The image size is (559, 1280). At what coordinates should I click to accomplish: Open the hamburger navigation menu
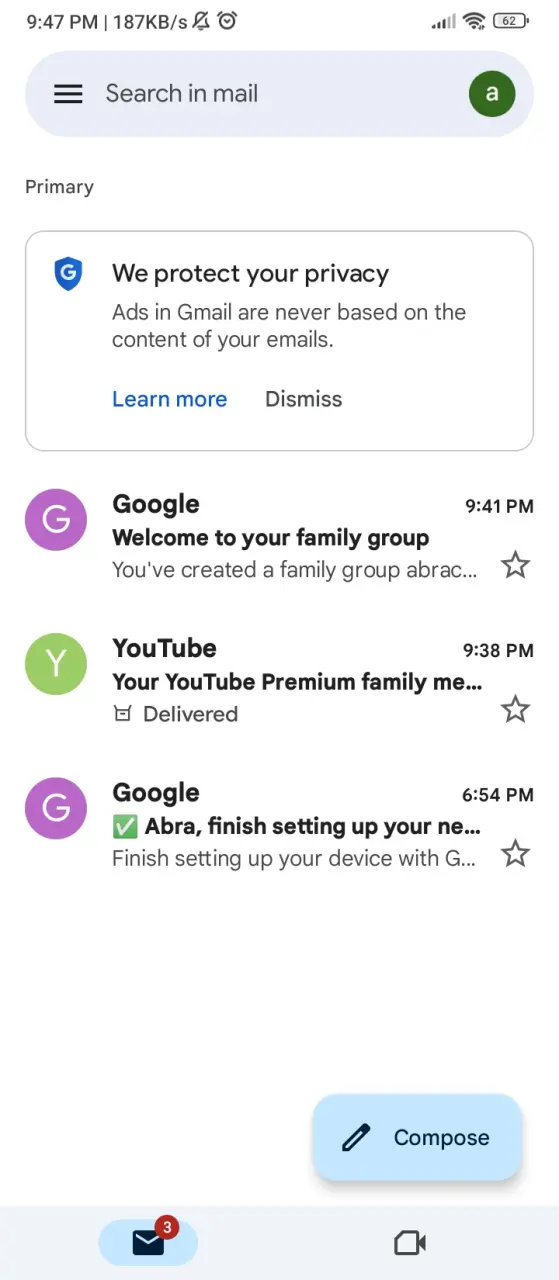(68, 94)
